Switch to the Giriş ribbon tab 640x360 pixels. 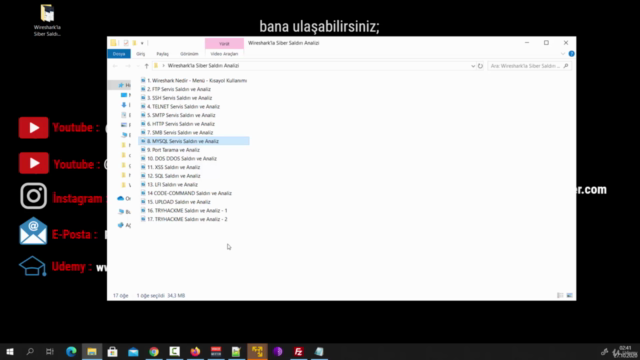140,54
